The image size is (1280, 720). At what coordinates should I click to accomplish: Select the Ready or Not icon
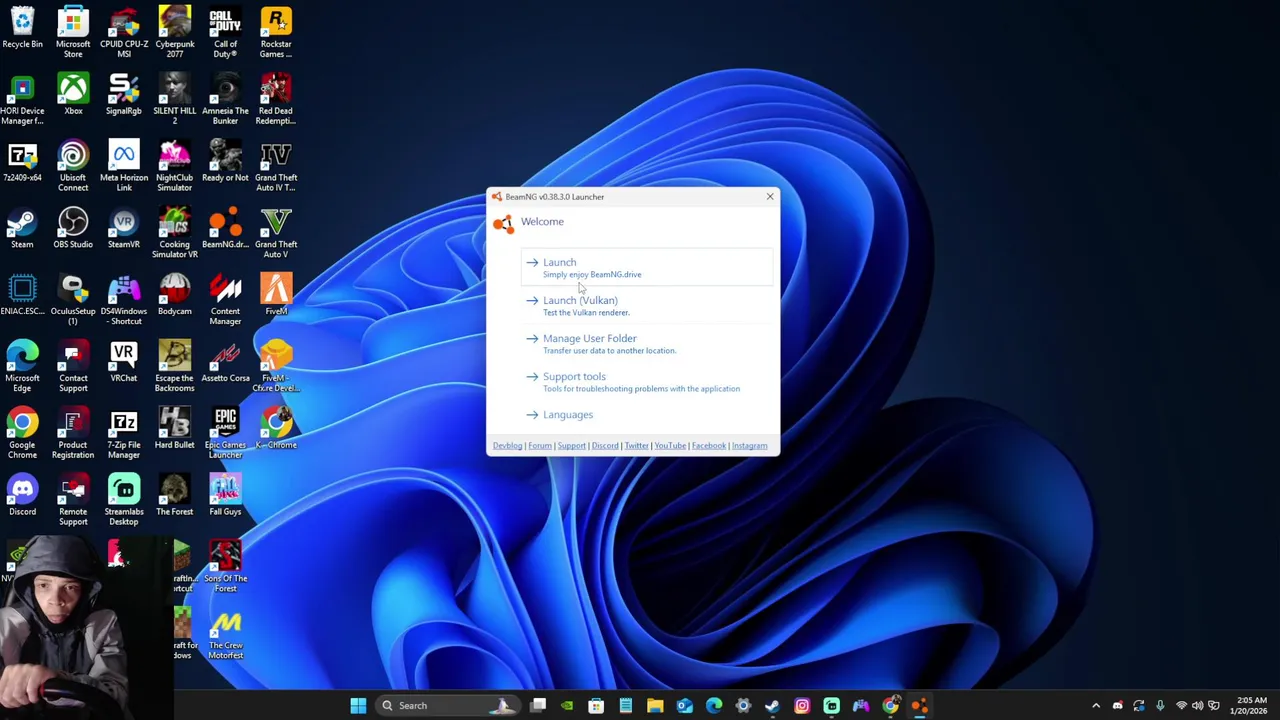pos(225,162)
